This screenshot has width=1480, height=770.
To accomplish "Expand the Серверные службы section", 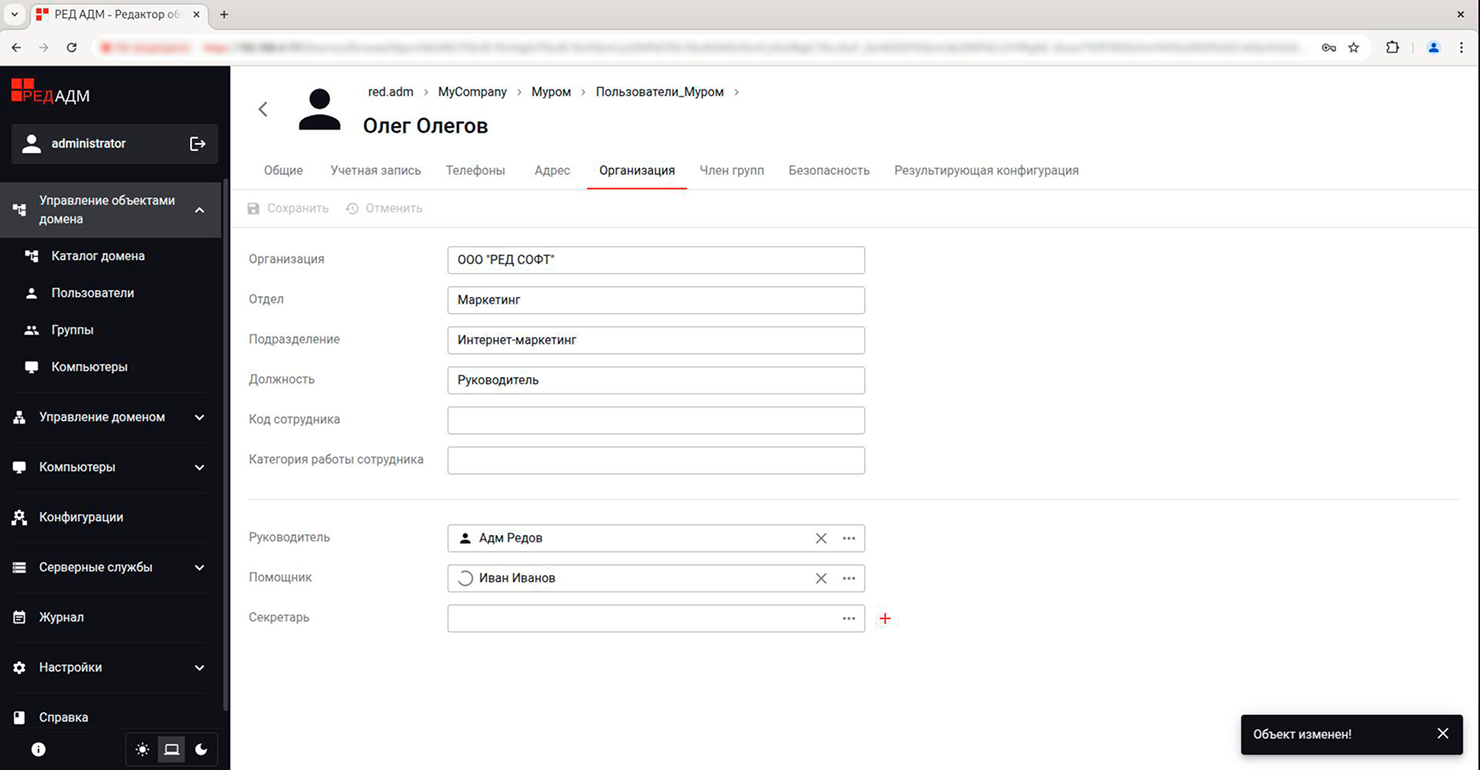I will (x=199, y=567).
